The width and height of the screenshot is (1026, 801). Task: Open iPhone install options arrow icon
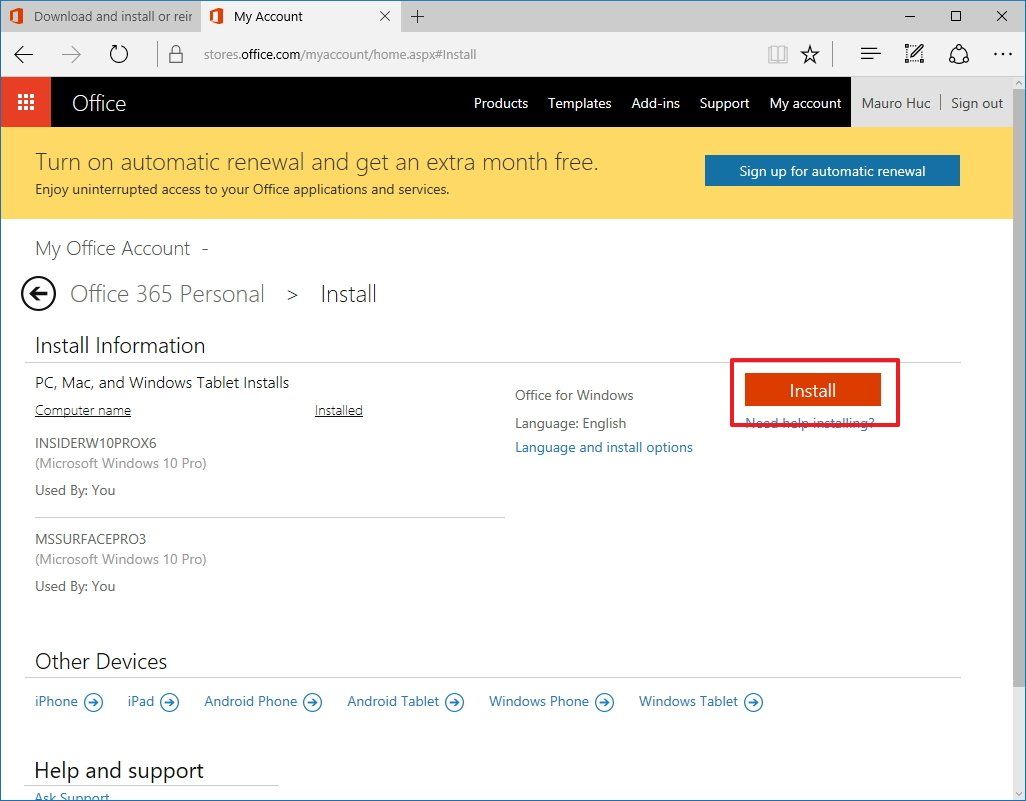point(96,702)
